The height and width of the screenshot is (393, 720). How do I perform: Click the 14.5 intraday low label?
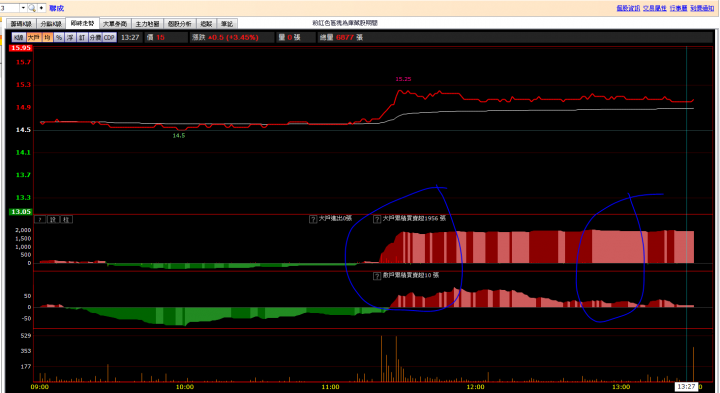(x=179, y=136)
